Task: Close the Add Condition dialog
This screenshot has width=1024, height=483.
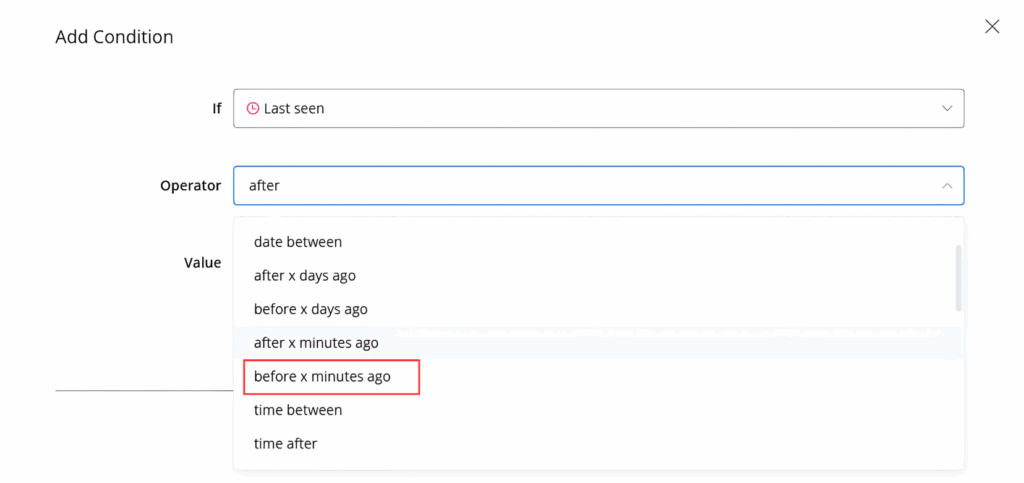Action: [992, 27]
